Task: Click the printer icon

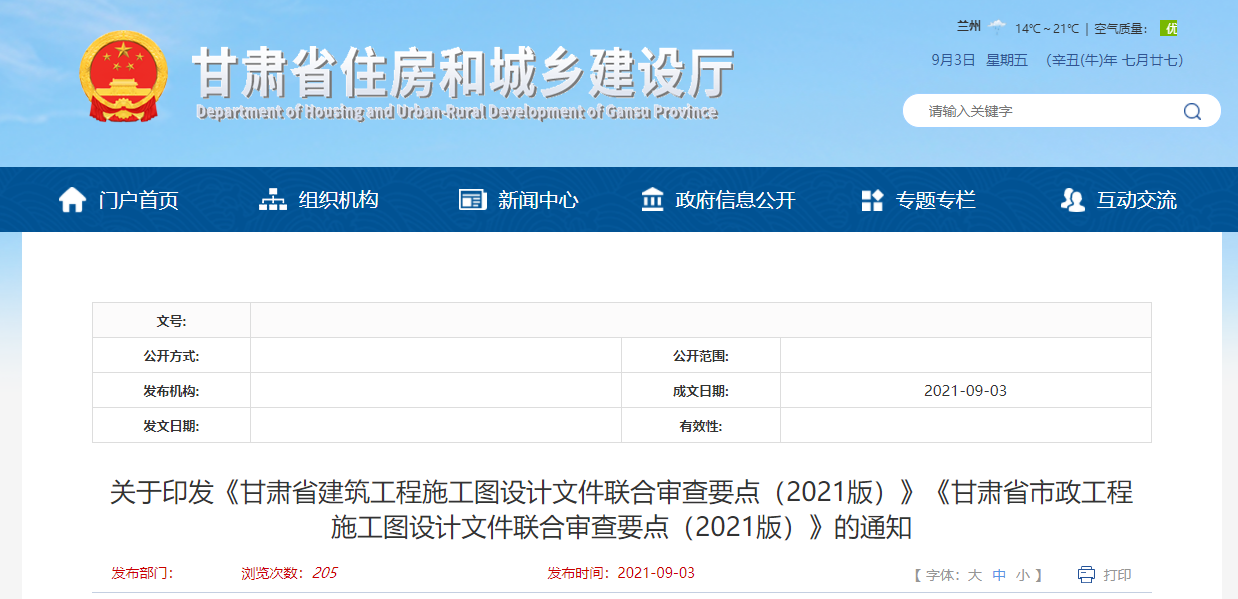Action: click(x=1086, y=574)
